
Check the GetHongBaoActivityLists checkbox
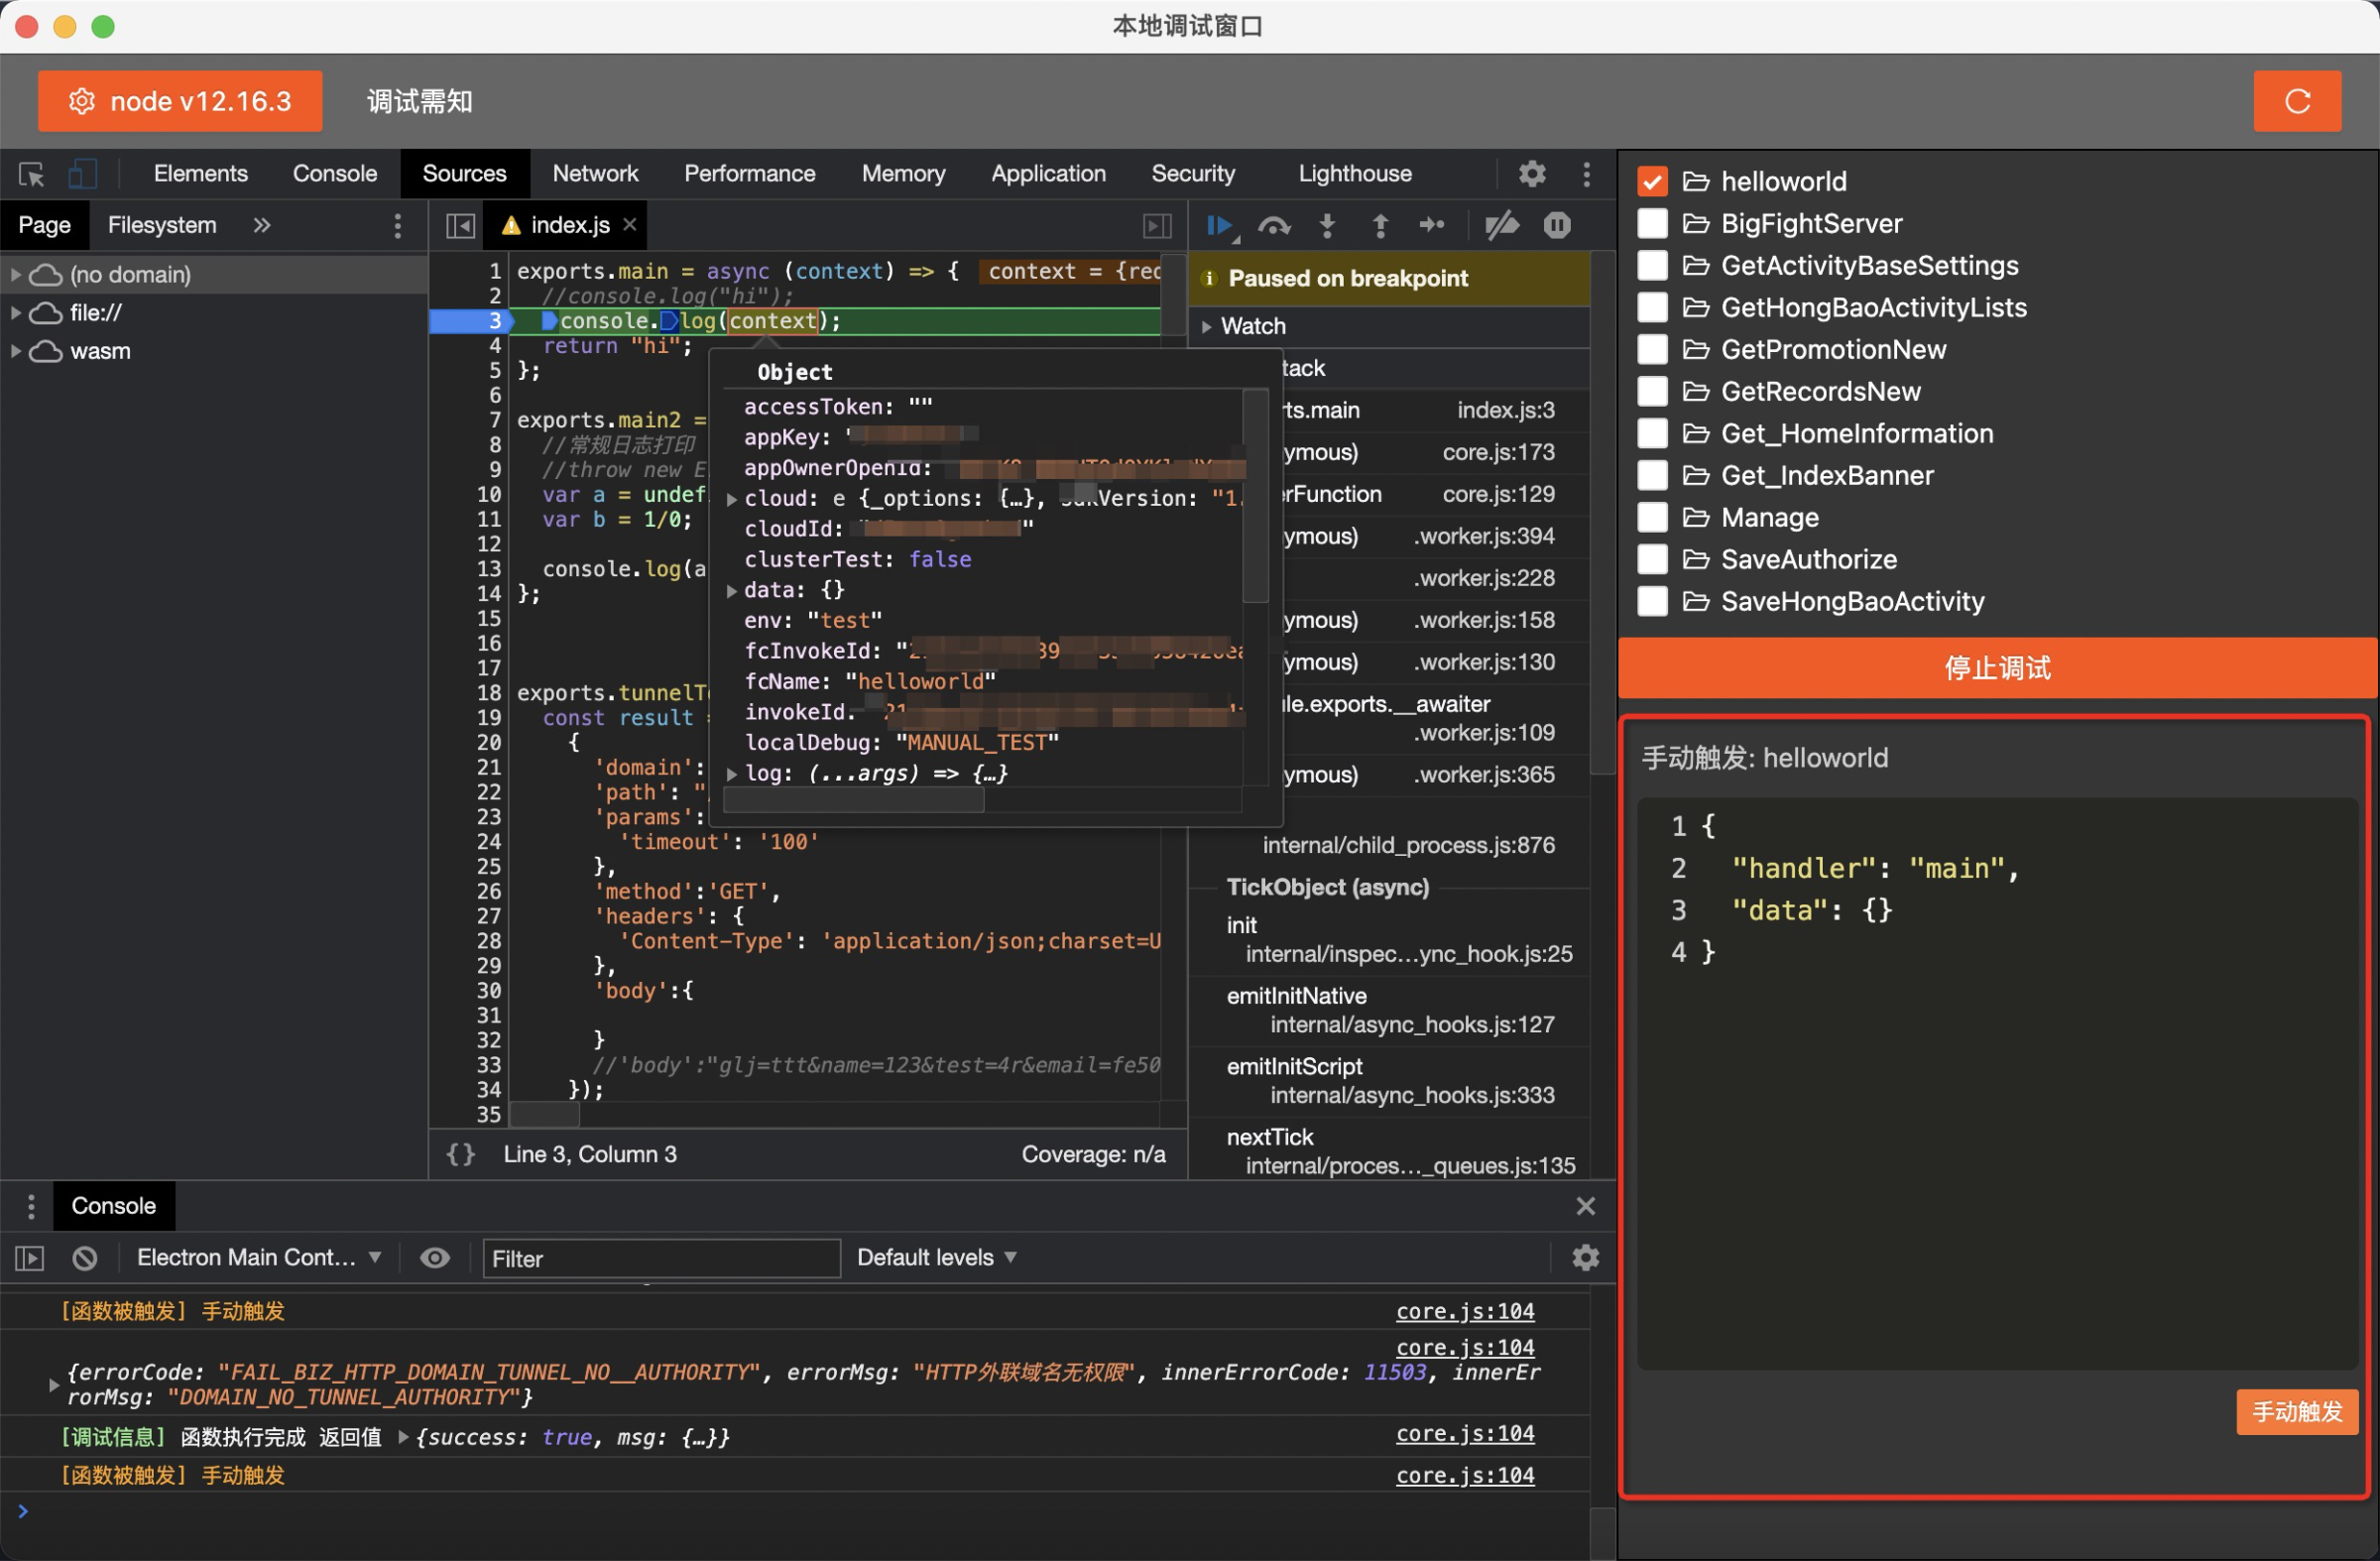click(1652, 307)
